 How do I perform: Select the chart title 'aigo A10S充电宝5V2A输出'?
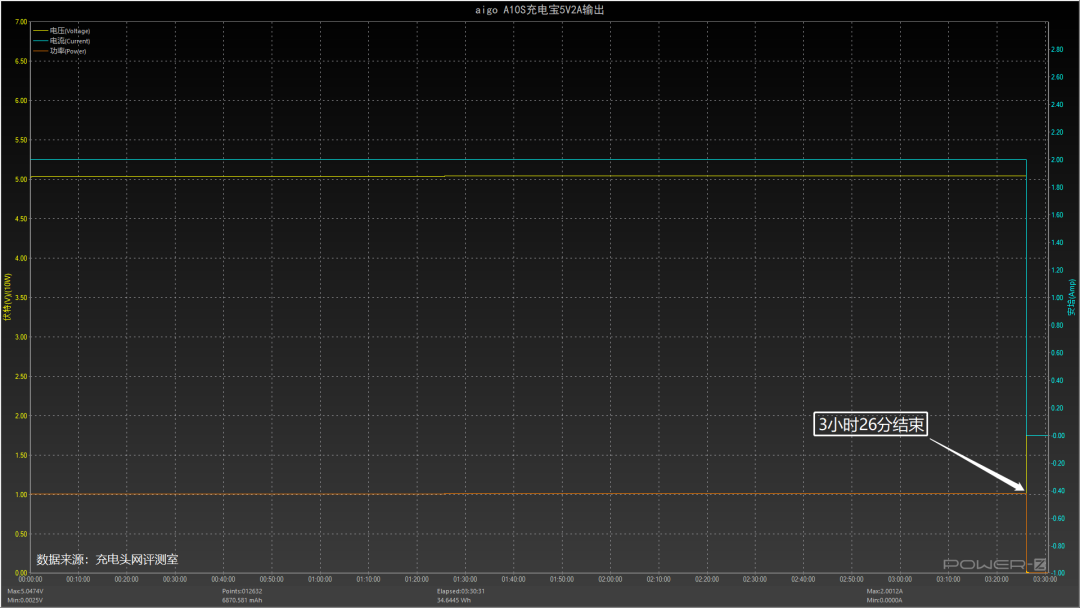539,10
